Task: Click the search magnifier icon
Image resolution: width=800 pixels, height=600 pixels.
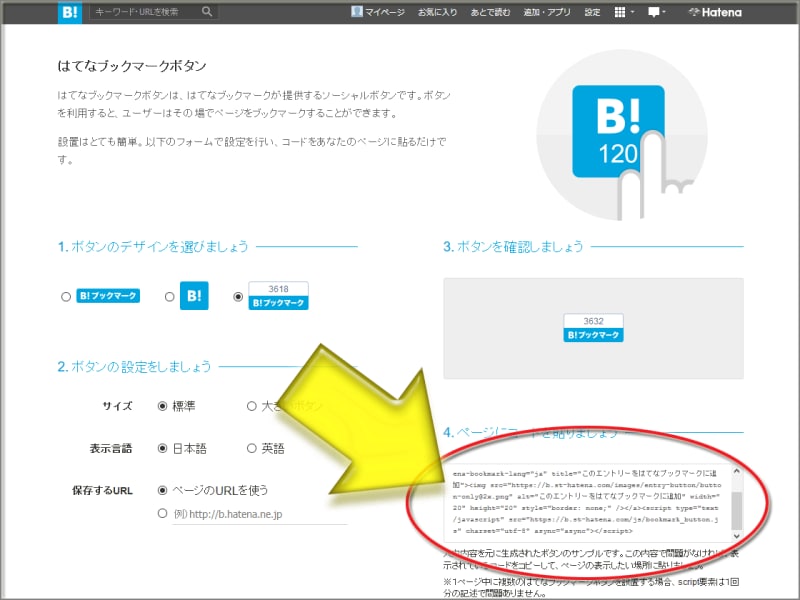Action: [x=205, y=13]
